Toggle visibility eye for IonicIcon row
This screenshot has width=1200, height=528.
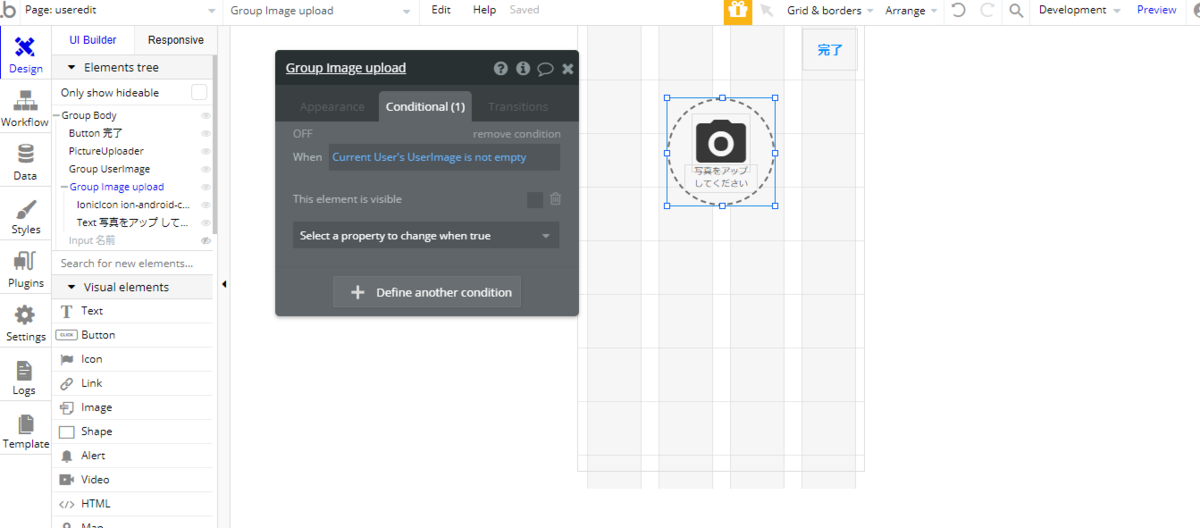pyautogui.click(x=206, y=205)
